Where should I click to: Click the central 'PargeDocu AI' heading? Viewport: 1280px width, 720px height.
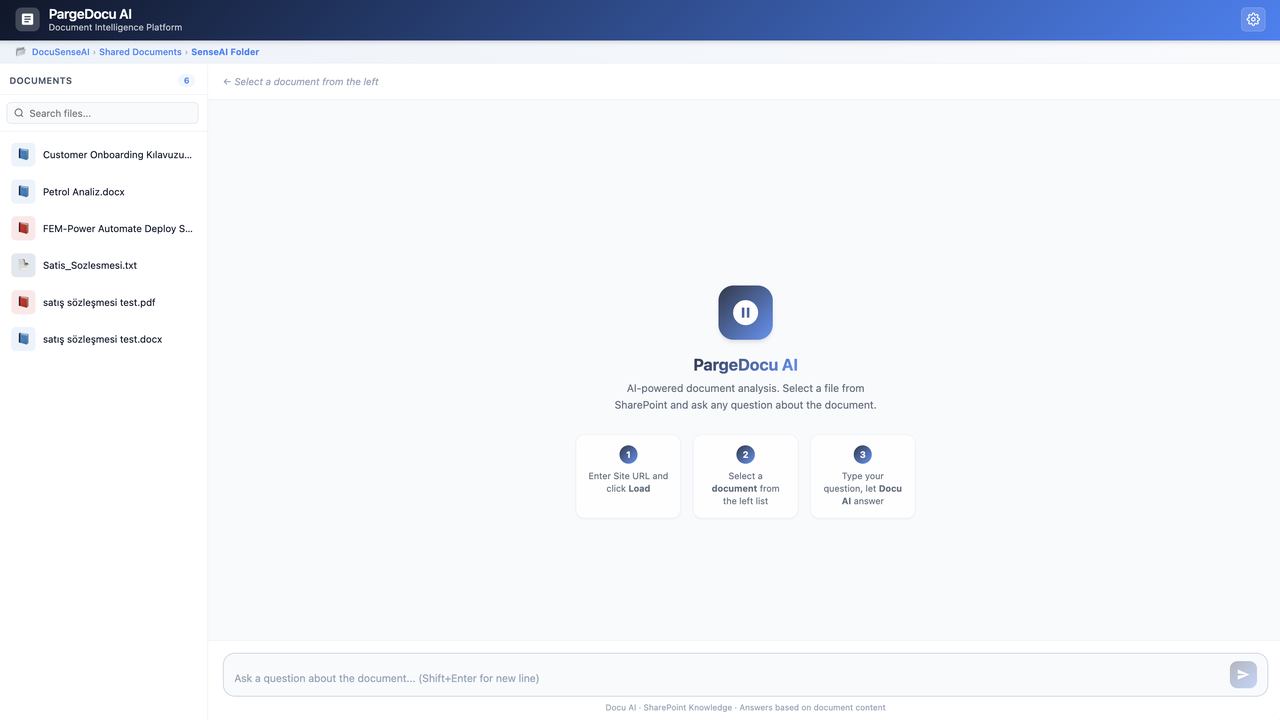[745, 365]
